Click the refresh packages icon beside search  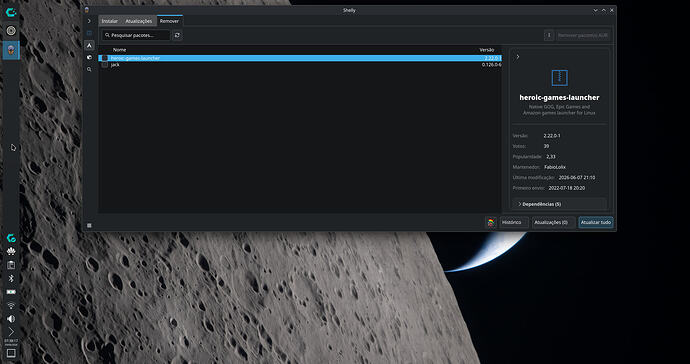point(177,35)
